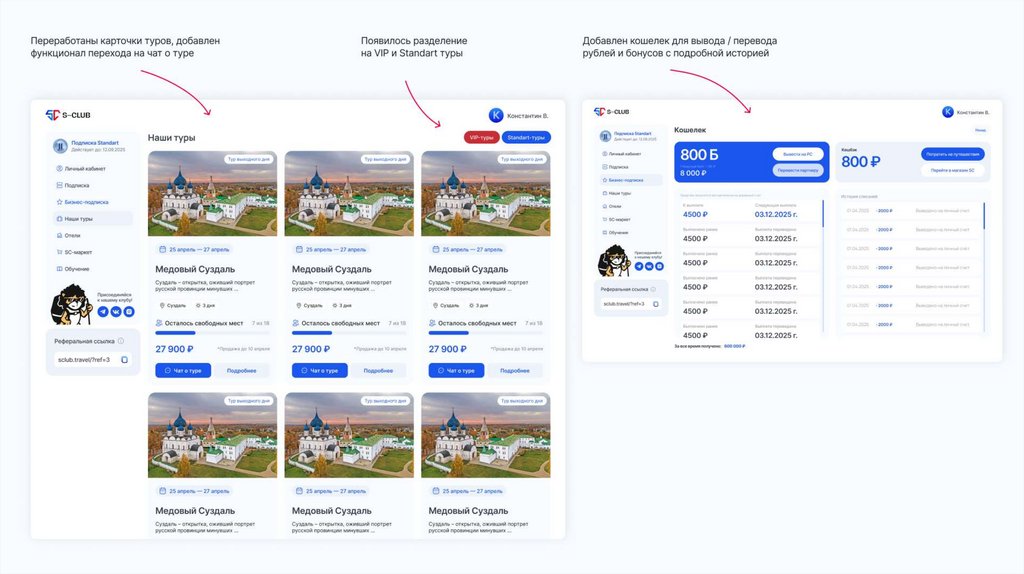
Task: Open Чат о туре on the last top-row card
Action: coord(456,370)
